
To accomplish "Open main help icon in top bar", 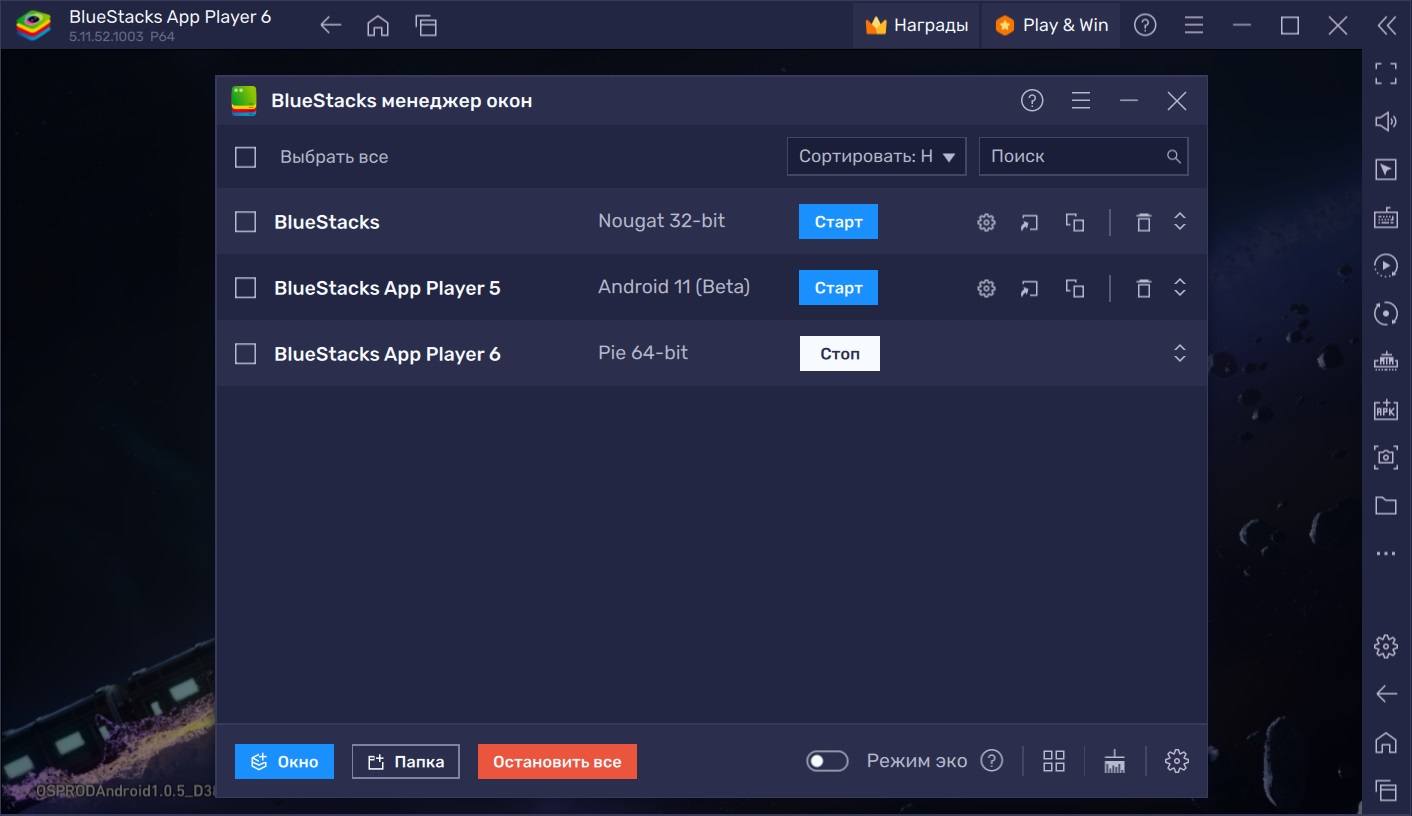I will [x=1145, y=26].
